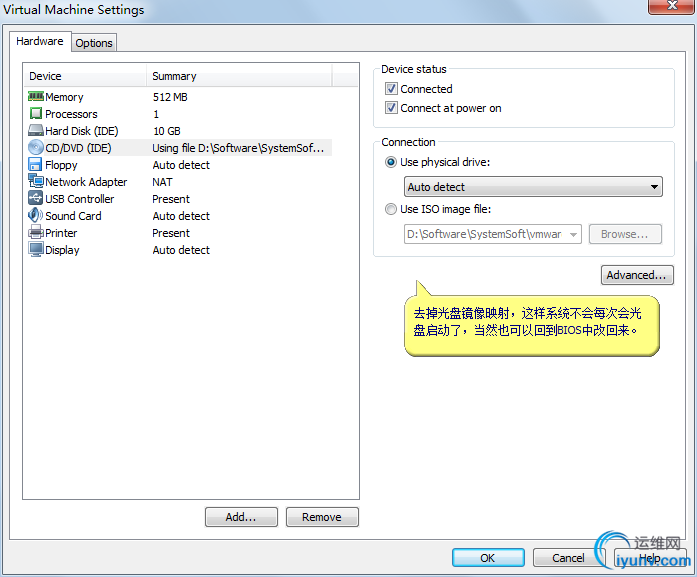
Task: Select the Sound Card 'Auto detect' summary
Action: pyautogui.click(x=181, y=216)
